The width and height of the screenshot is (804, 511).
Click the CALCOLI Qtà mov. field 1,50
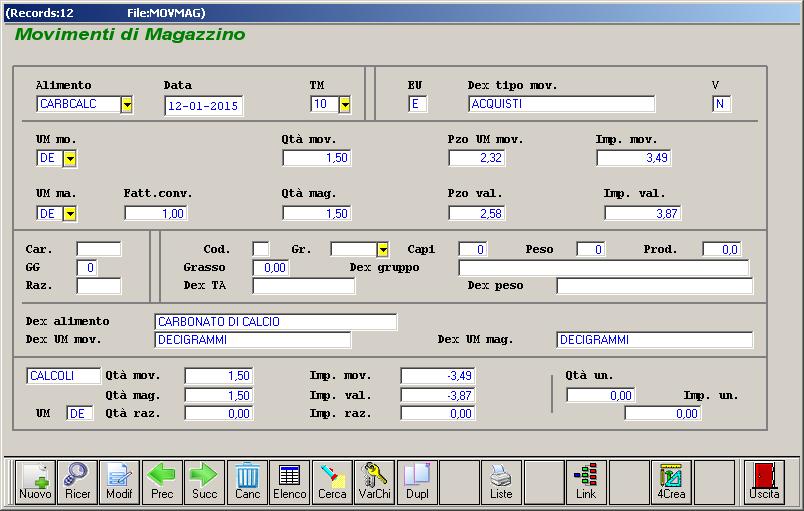[x=219, y=376]
